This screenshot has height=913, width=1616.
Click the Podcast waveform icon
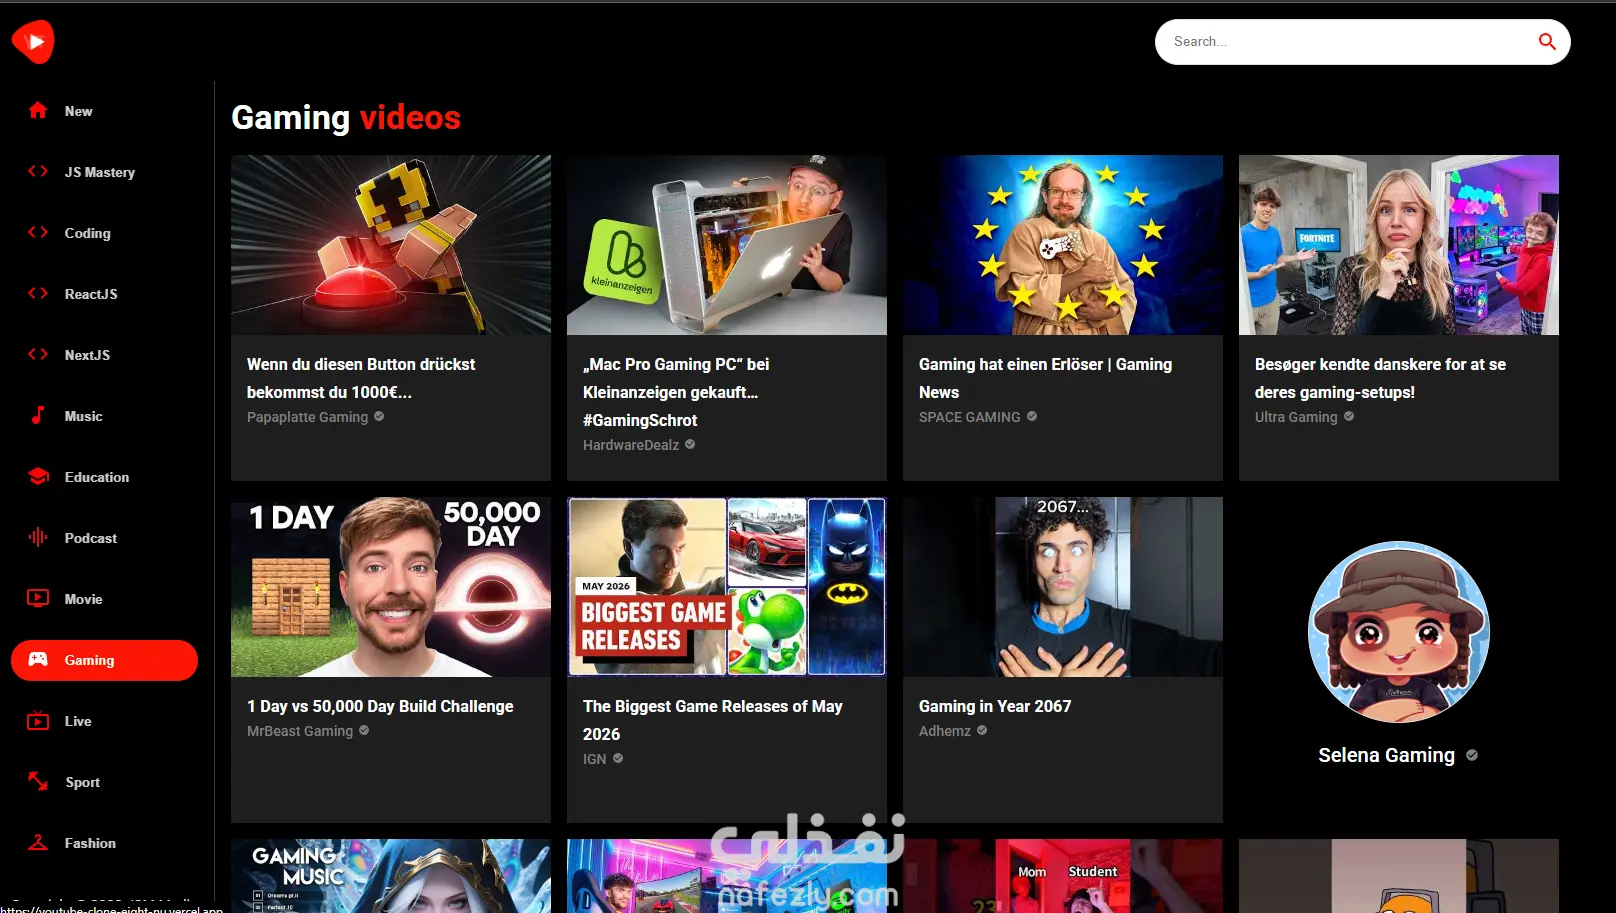pos(38,538)
